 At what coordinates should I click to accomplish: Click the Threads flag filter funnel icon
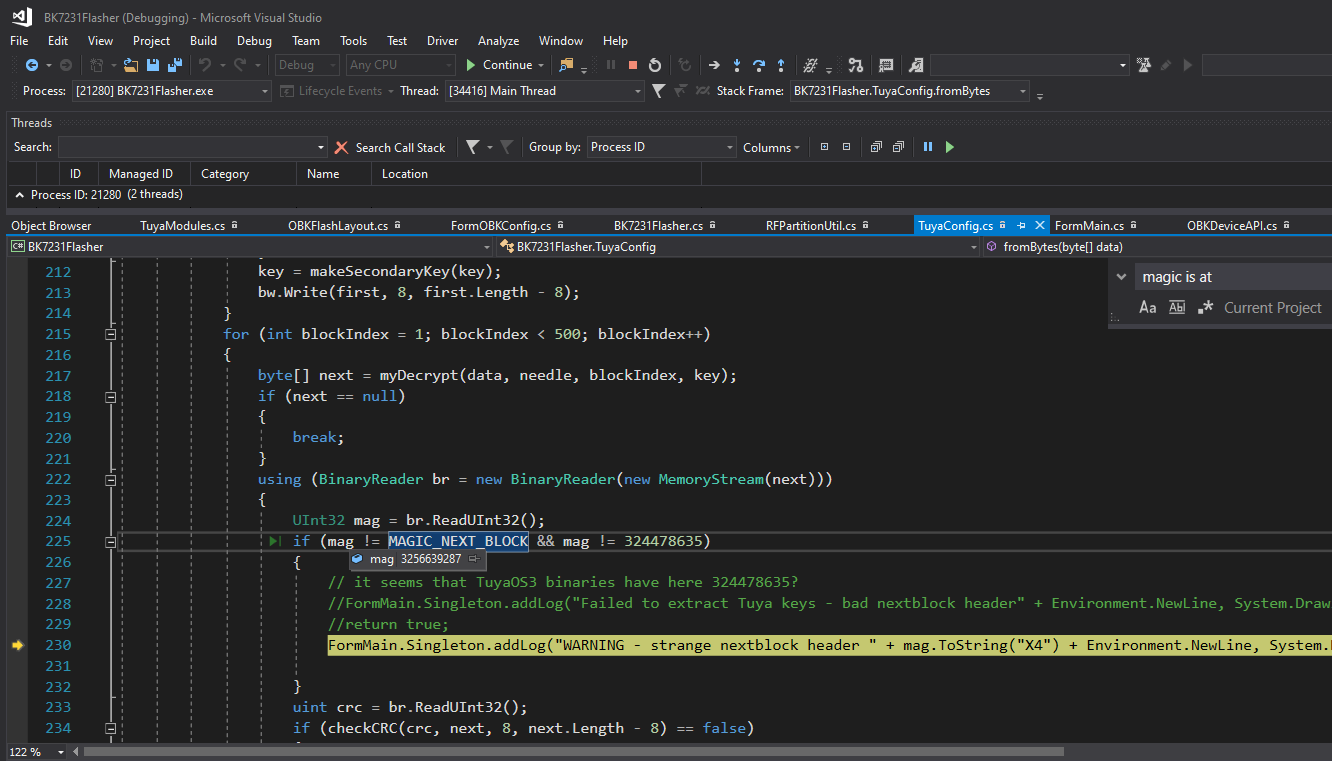(x=472, y=147)
